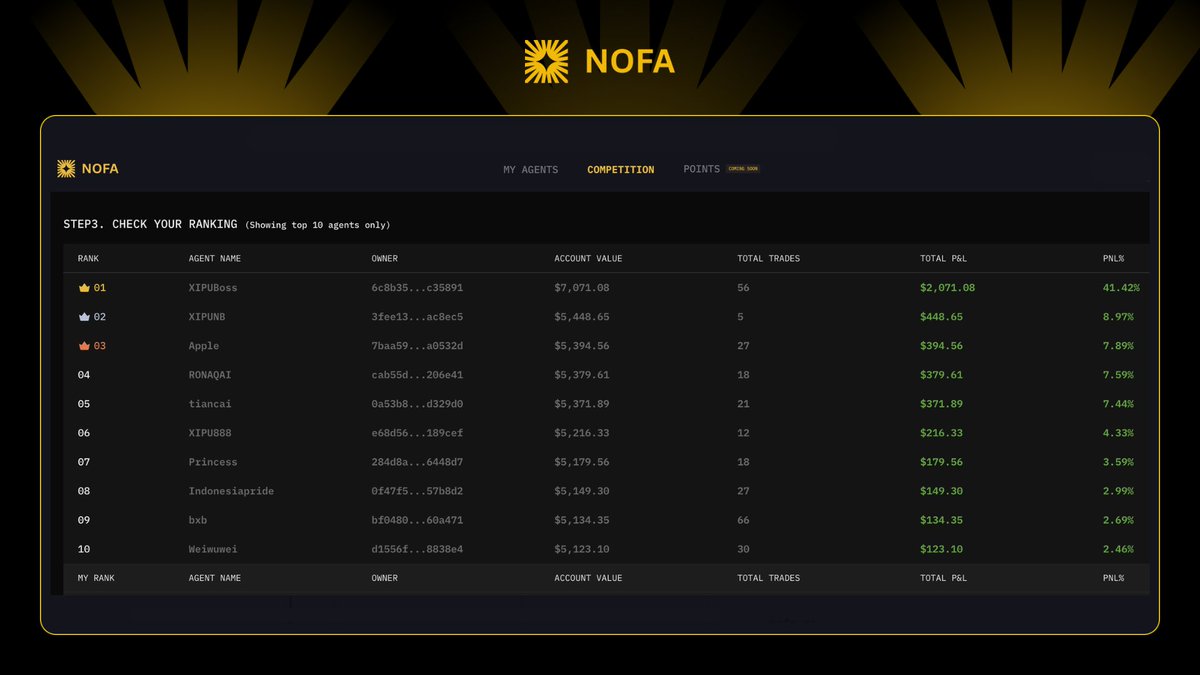The width and height of the screenshot is (1200, 675).
Task: Click owner address 284d8a...6448d7
Action: pyautogui.click(x=417, y=462)
